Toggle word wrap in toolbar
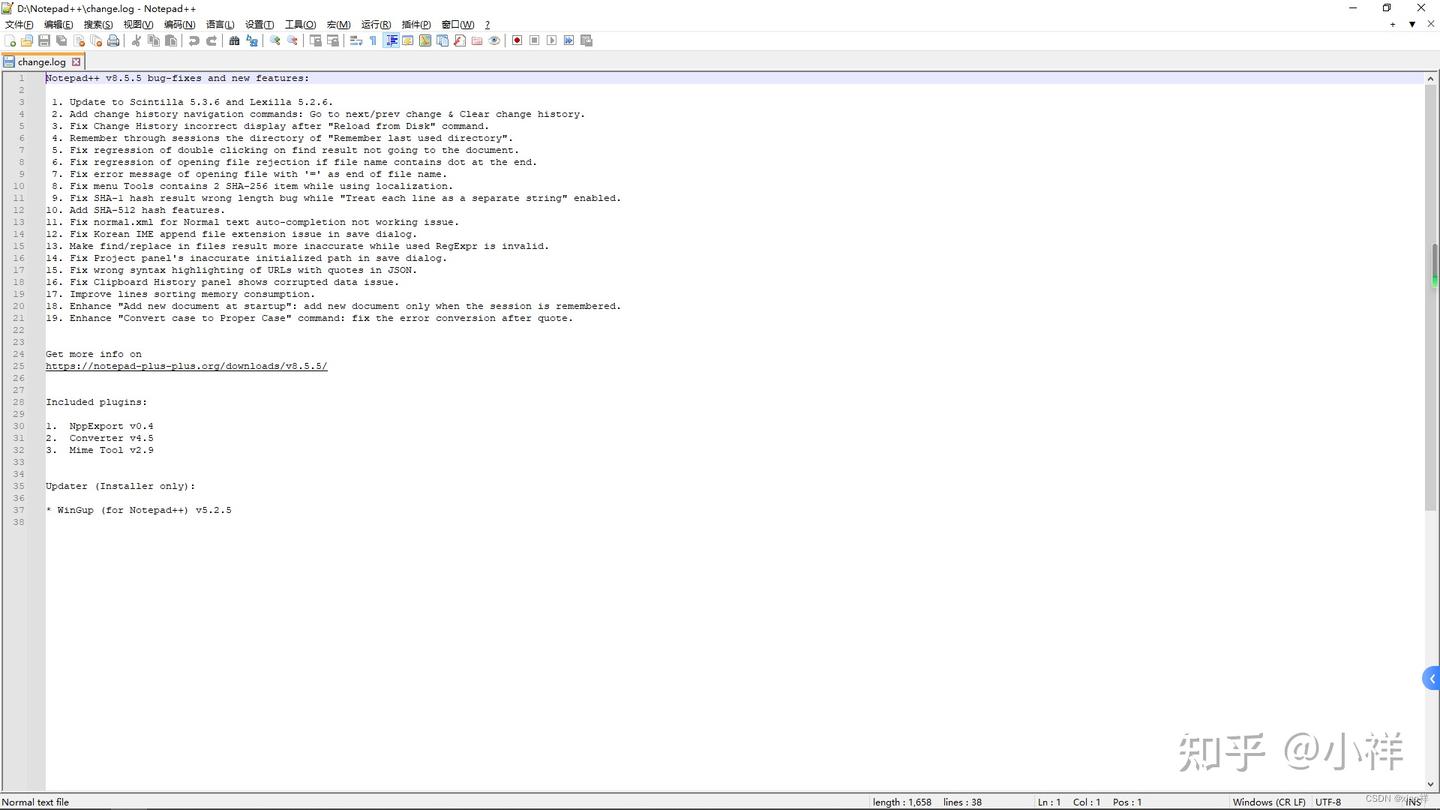 click(355, 41)
